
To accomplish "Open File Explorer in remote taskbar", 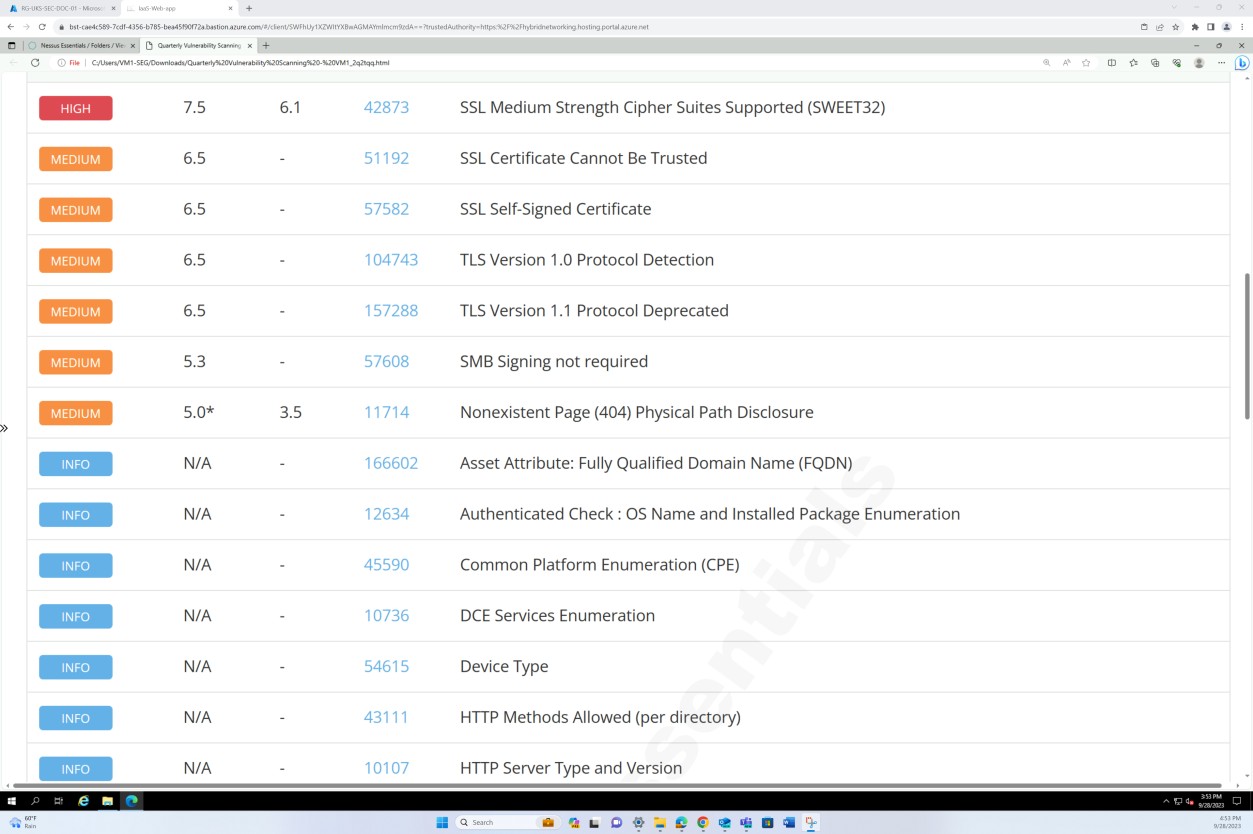I will (107, 801).
